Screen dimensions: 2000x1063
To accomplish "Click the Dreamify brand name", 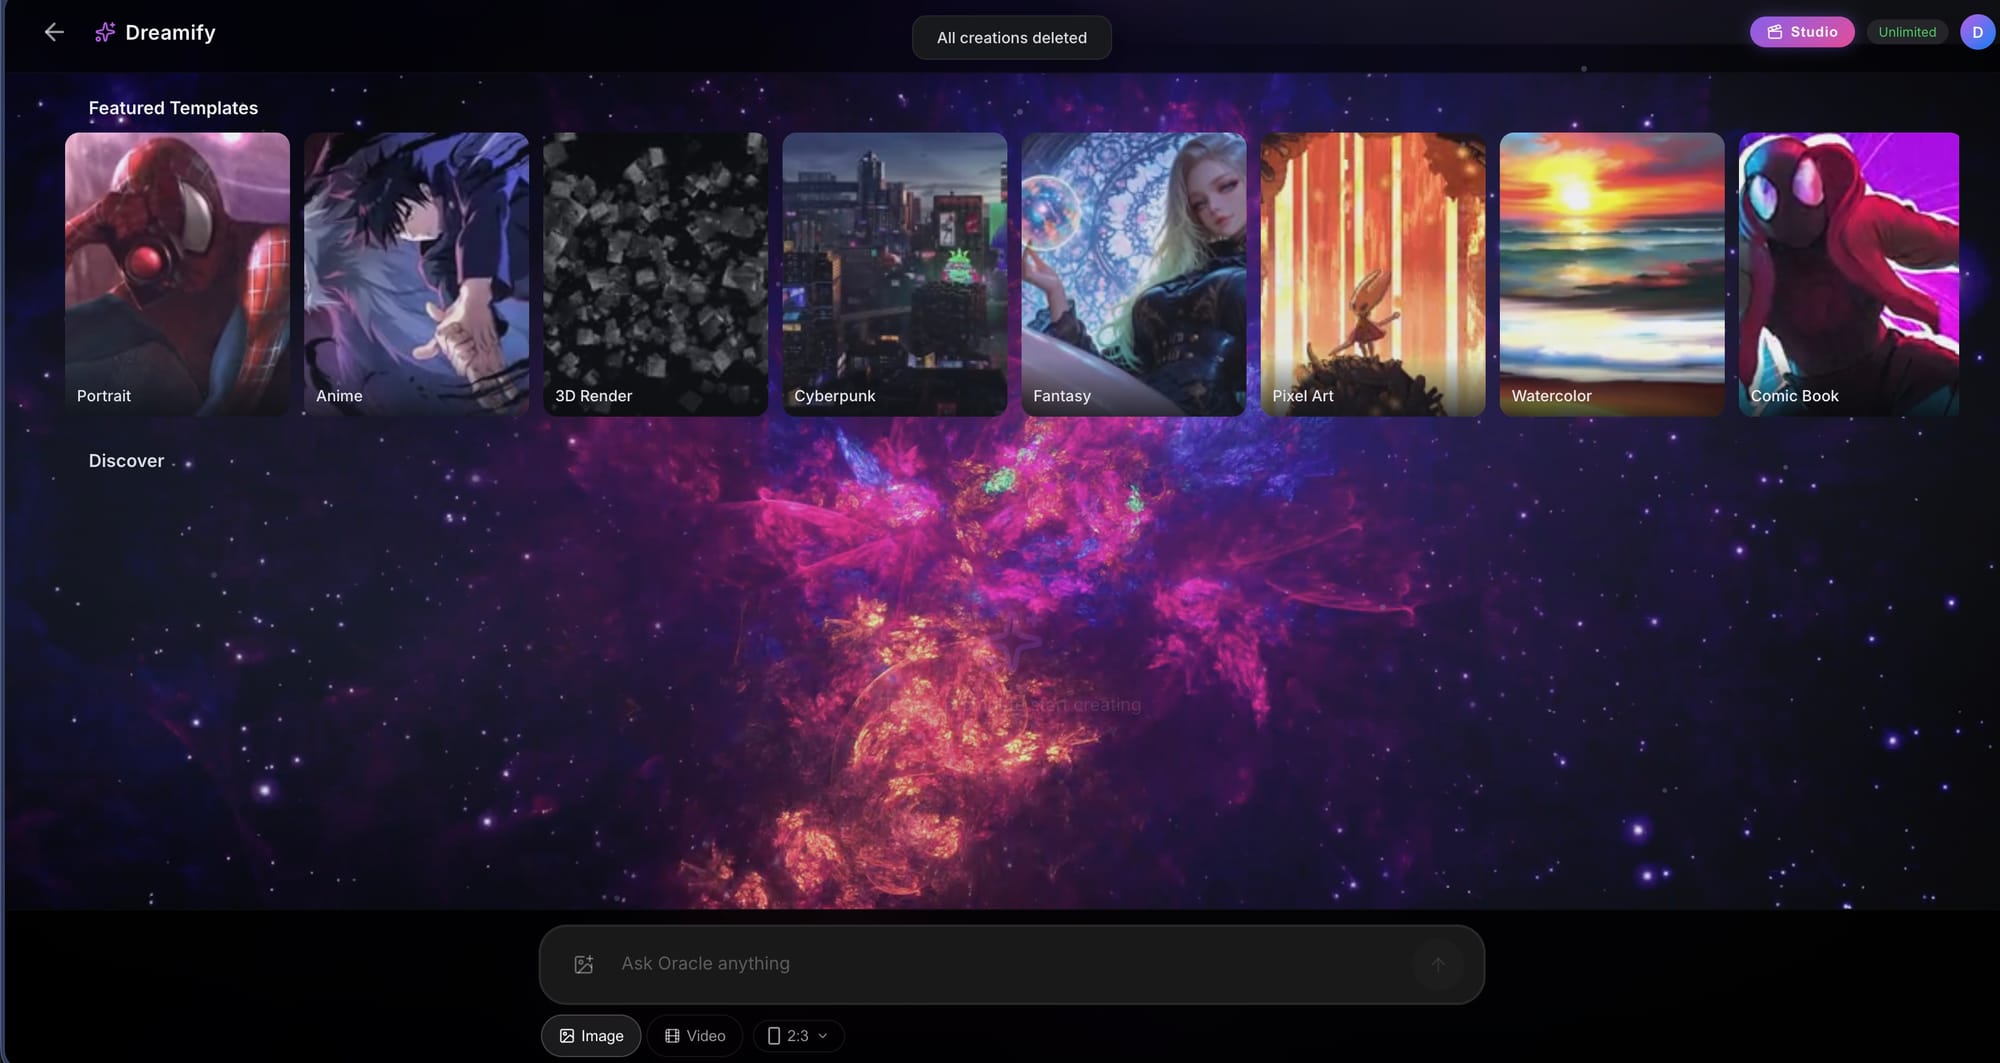I will [170, 33].
